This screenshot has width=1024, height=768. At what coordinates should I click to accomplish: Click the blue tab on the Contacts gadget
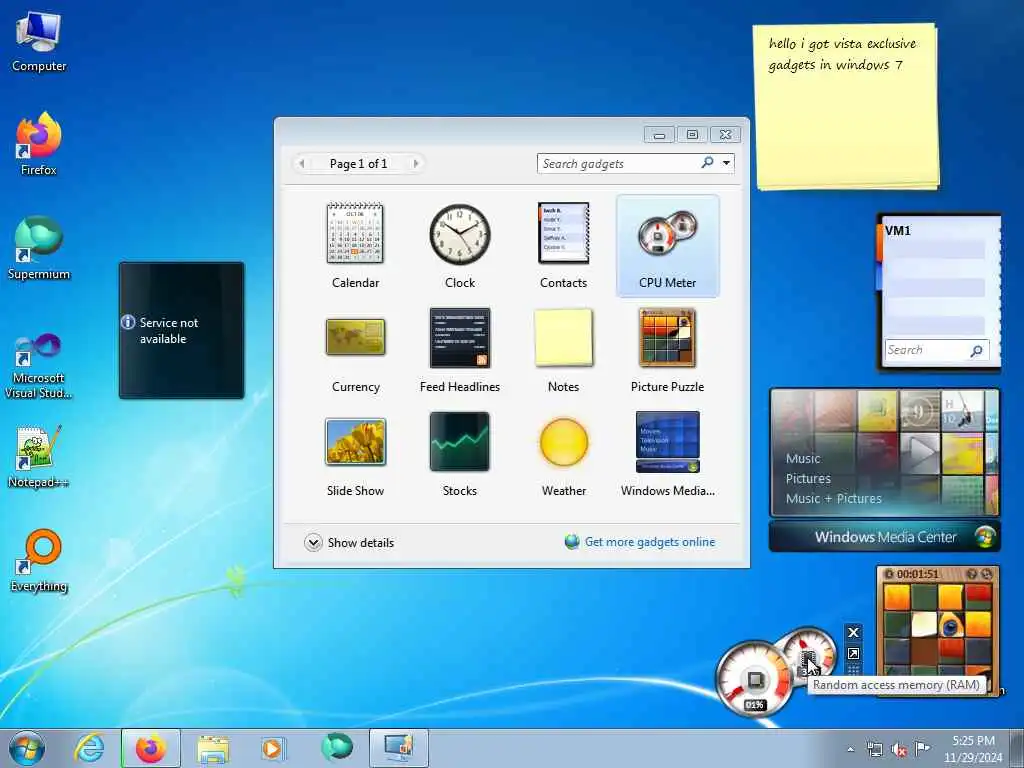pyautogui.click(x=879, y=276)
